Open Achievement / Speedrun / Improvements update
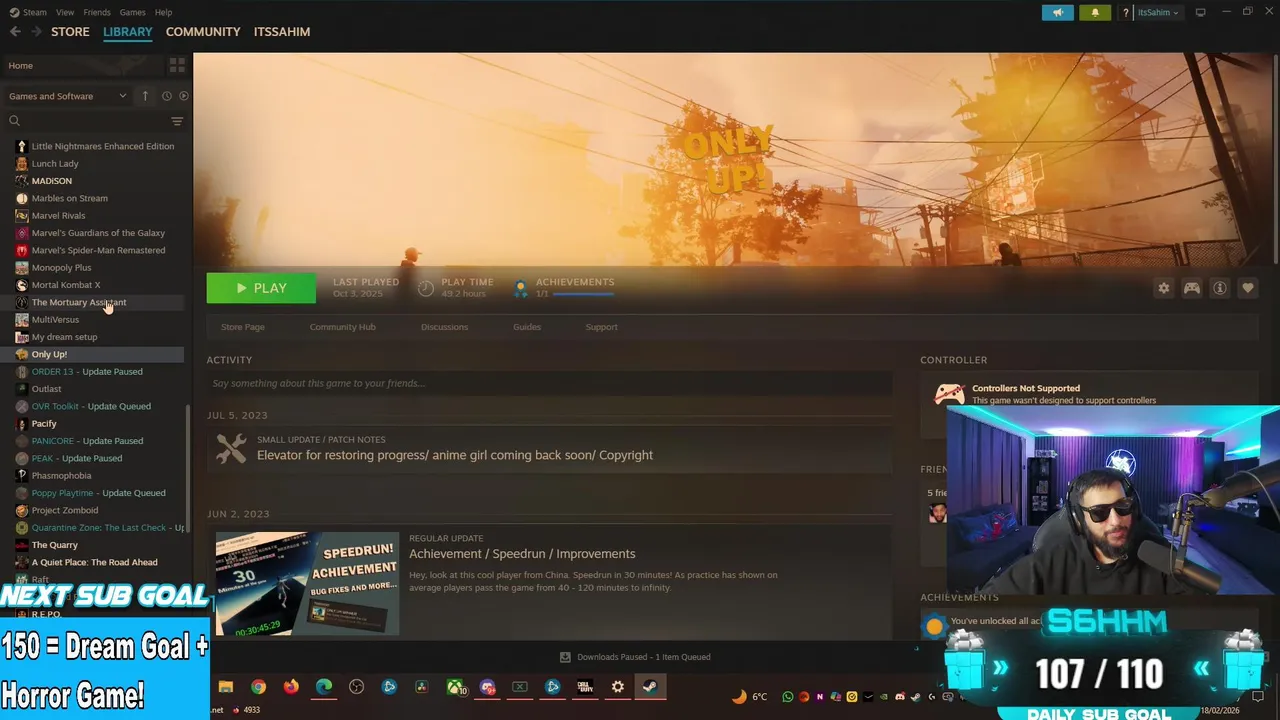This screenshot has height=720, width=1280. (522, 554)
